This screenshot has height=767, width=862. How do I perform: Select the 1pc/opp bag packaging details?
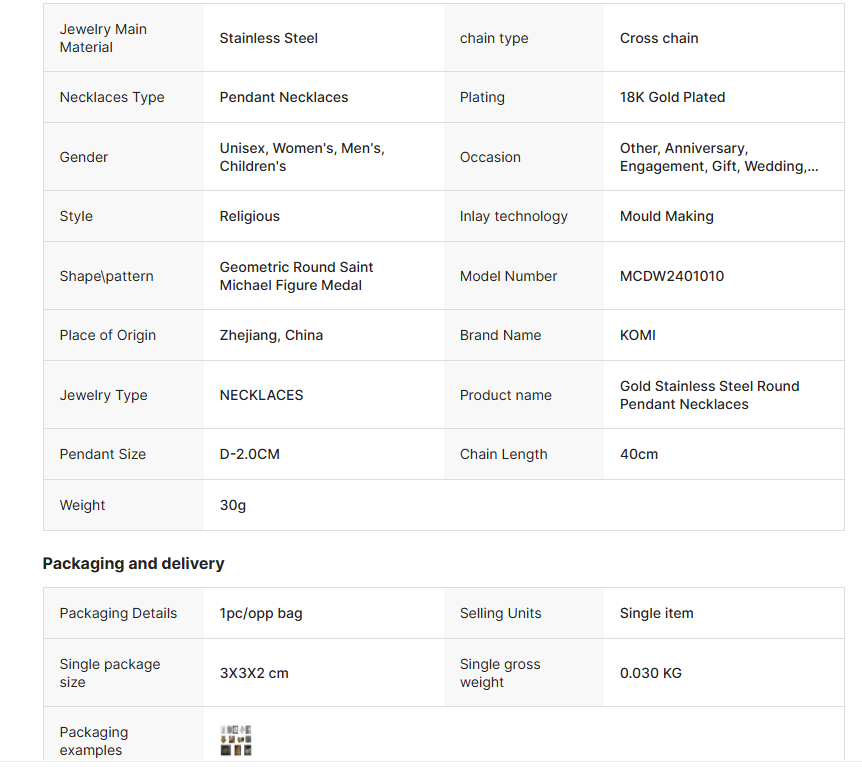pyautogui.click(x=261, y=613)
